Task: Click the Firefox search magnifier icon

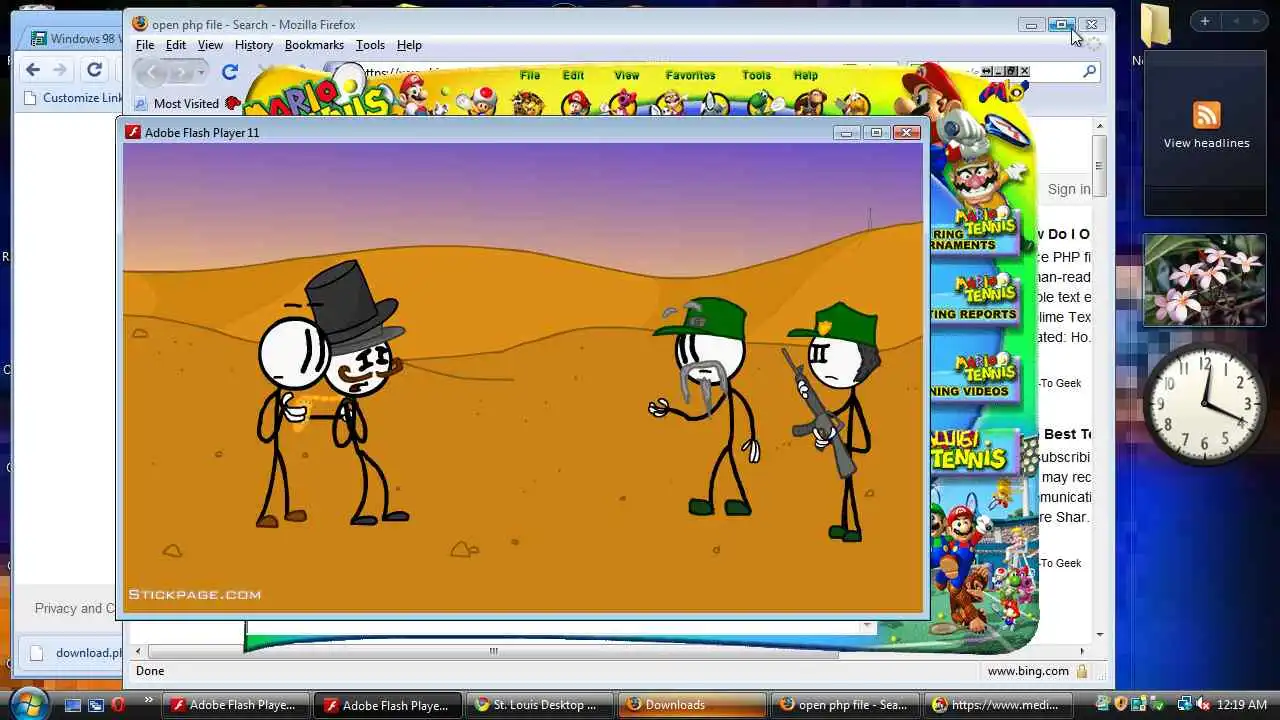Action: tap(1089, 71)
